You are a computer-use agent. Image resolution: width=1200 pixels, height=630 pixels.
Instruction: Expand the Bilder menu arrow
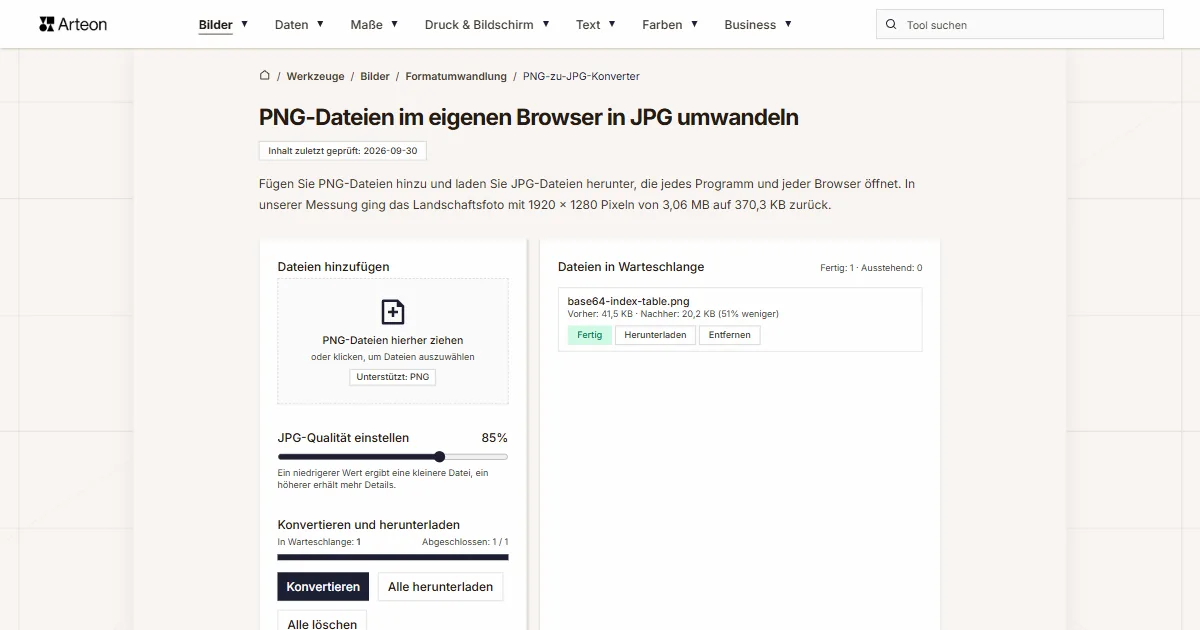[x=245, y=24]
